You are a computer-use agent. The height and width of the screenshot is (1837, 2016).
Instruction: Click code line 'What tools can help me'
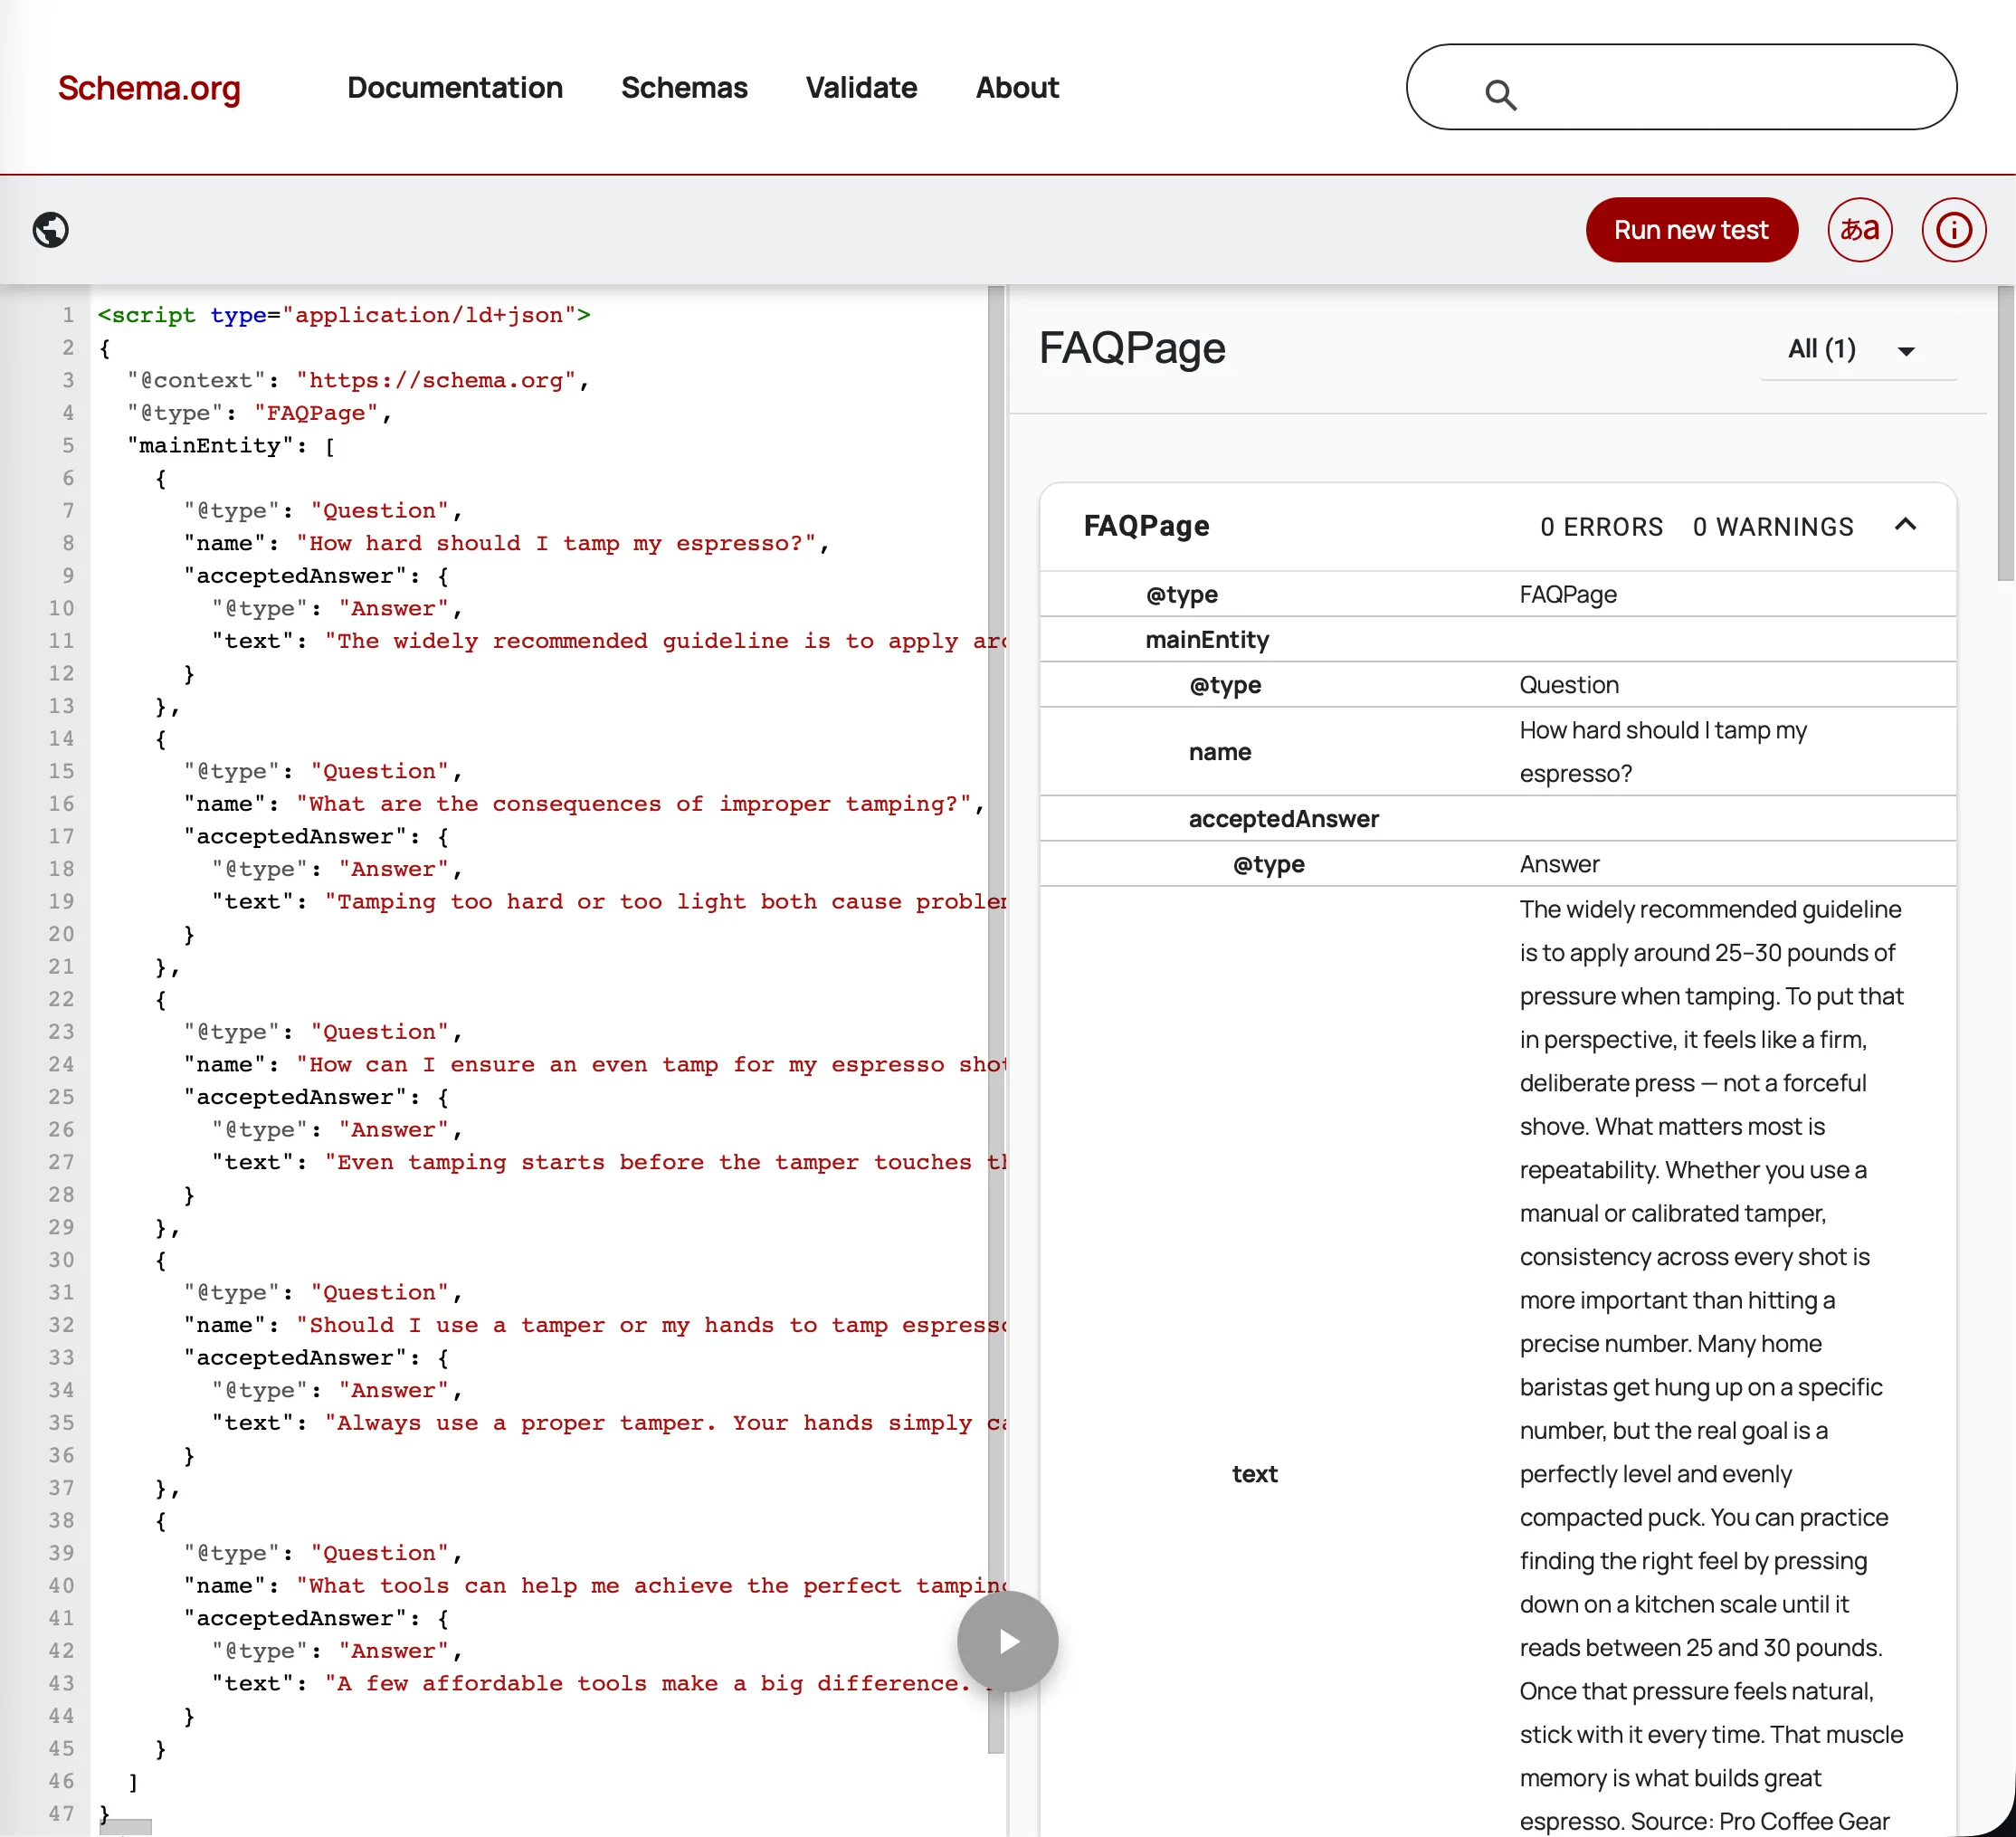coord(595,1586)
